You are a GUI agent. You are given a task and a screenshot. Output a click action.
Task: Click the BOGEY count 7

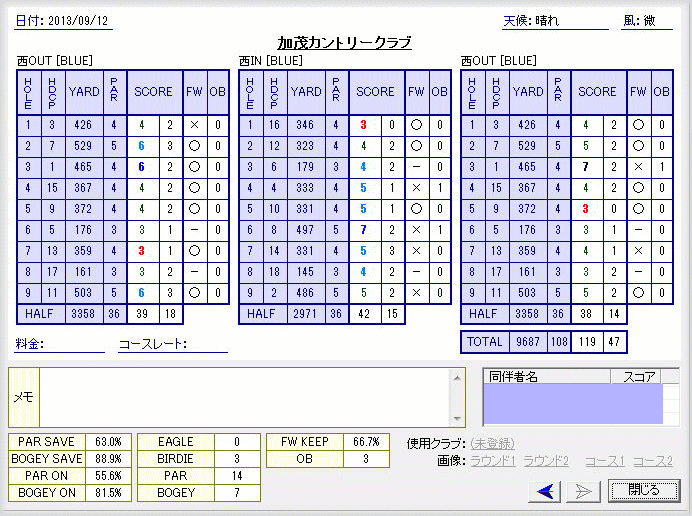click(237, 493)
